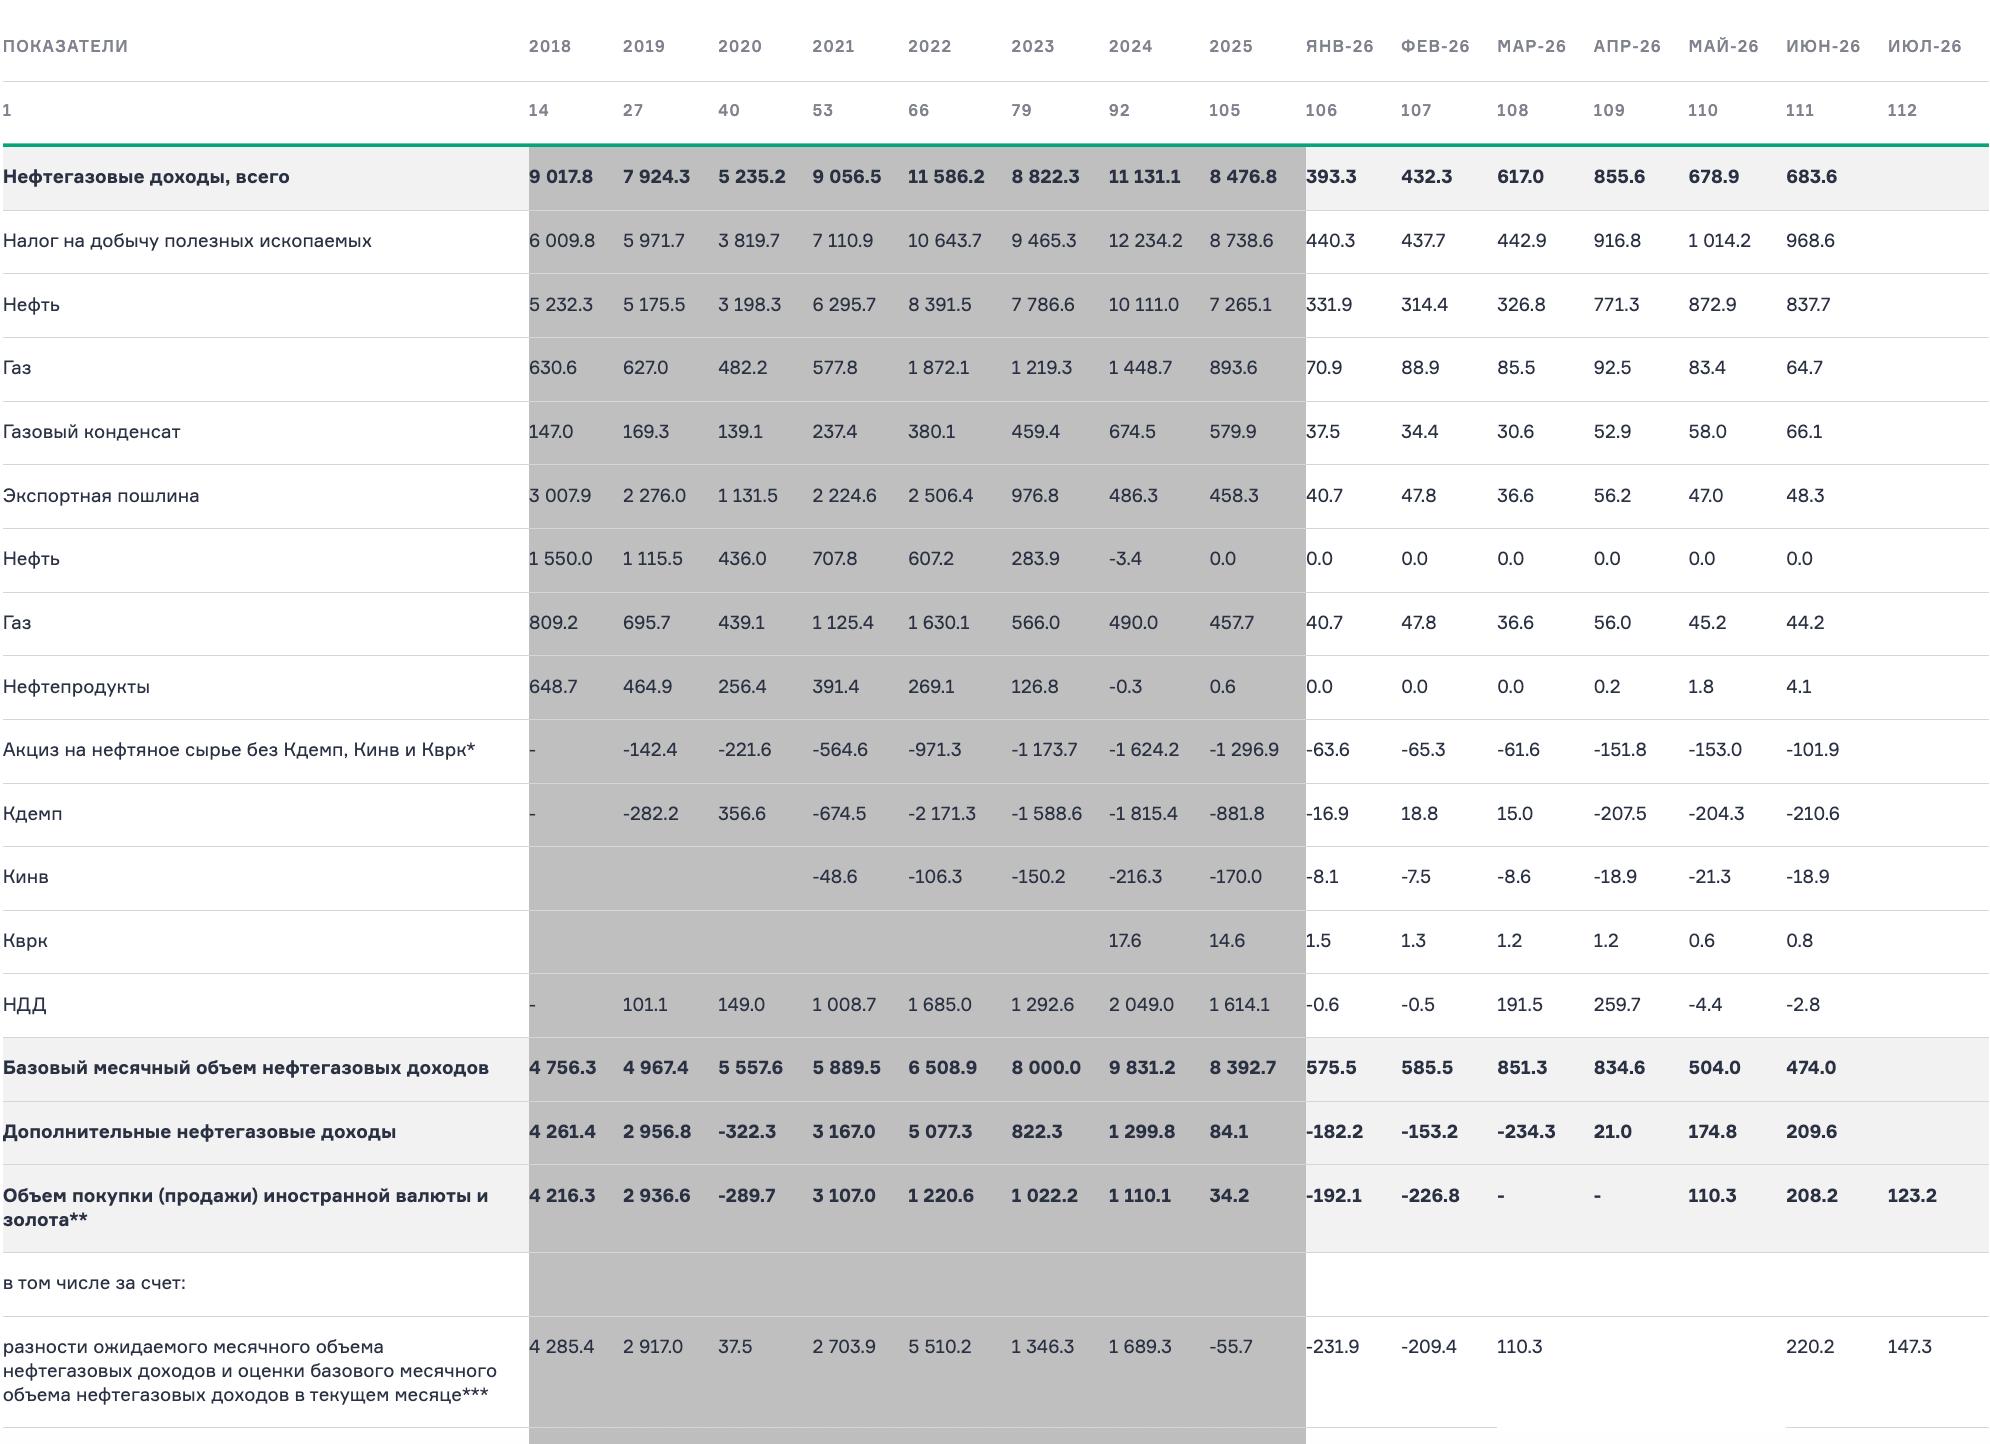Select the 2018 column header
This screenshot has height=1444, width=1990.
tap(550, 46)
